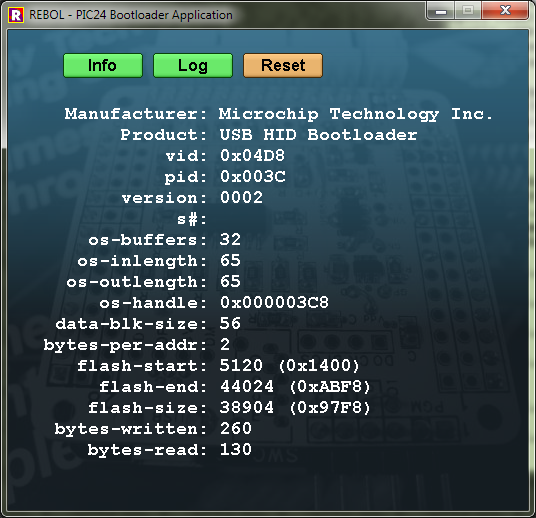This screenshot has height=518, width=536.
Task: Select flash-end value '44024 (0xABF8)'
Action: [295, 387]
